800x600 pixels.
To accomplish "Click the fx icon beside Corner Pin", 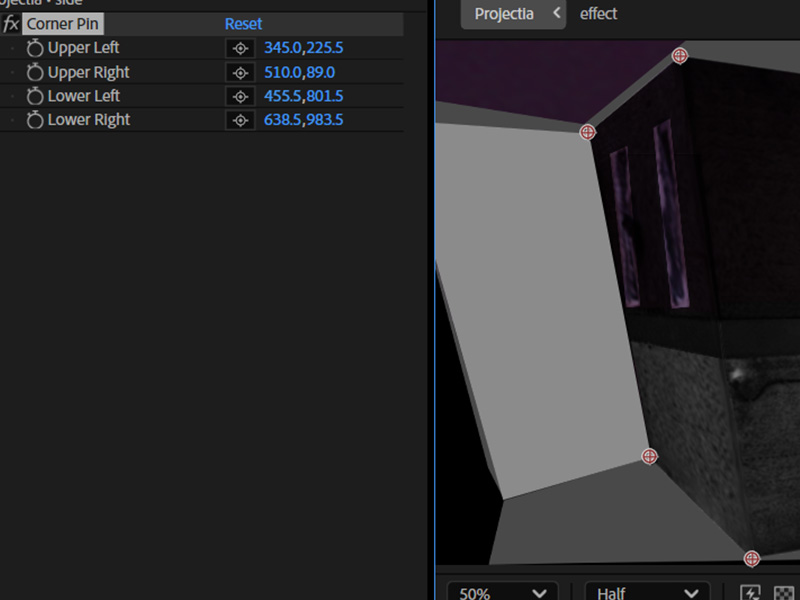I will point(10,23).
